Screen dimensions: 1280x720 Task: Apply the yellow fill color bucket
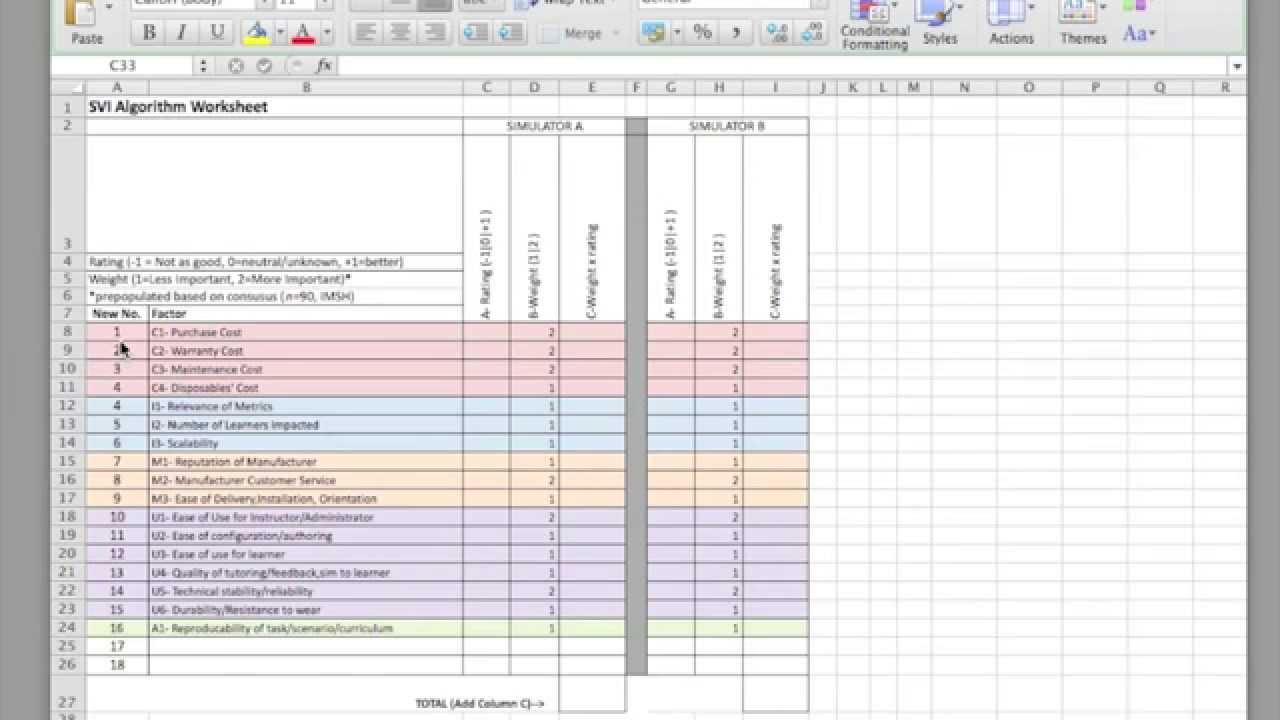point(257,32)
